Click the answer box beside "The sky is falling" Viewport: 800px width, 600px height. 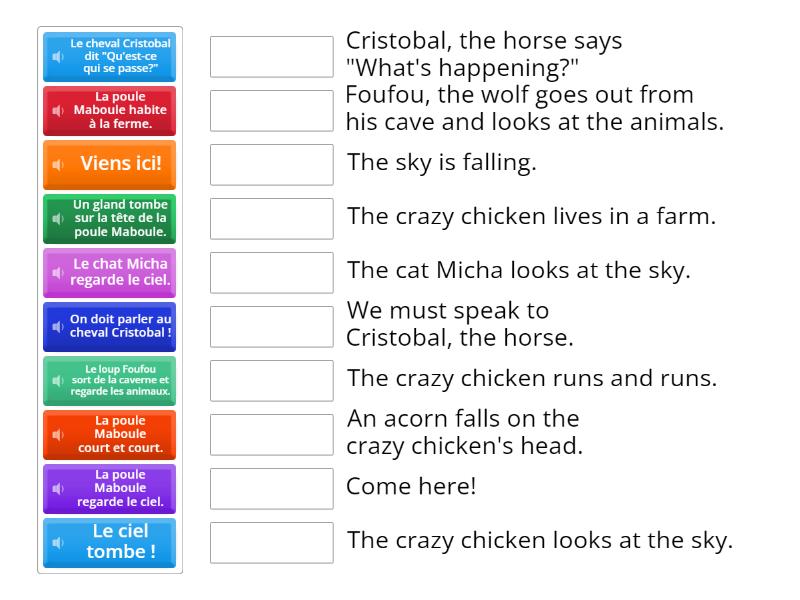click(x=271, y=164)
